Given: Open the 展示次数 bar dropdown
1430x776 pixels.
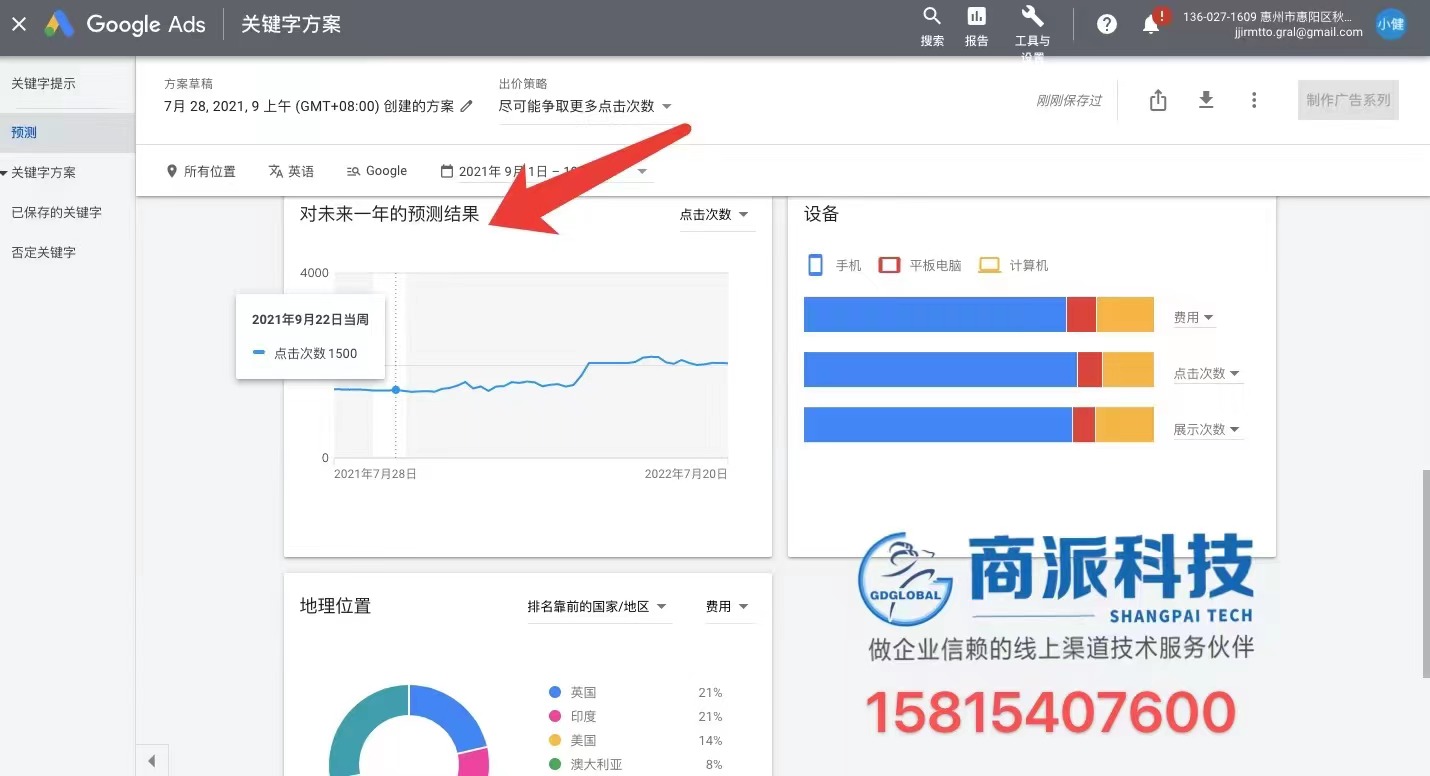Looking at the screenshot, I should 1207,429.
